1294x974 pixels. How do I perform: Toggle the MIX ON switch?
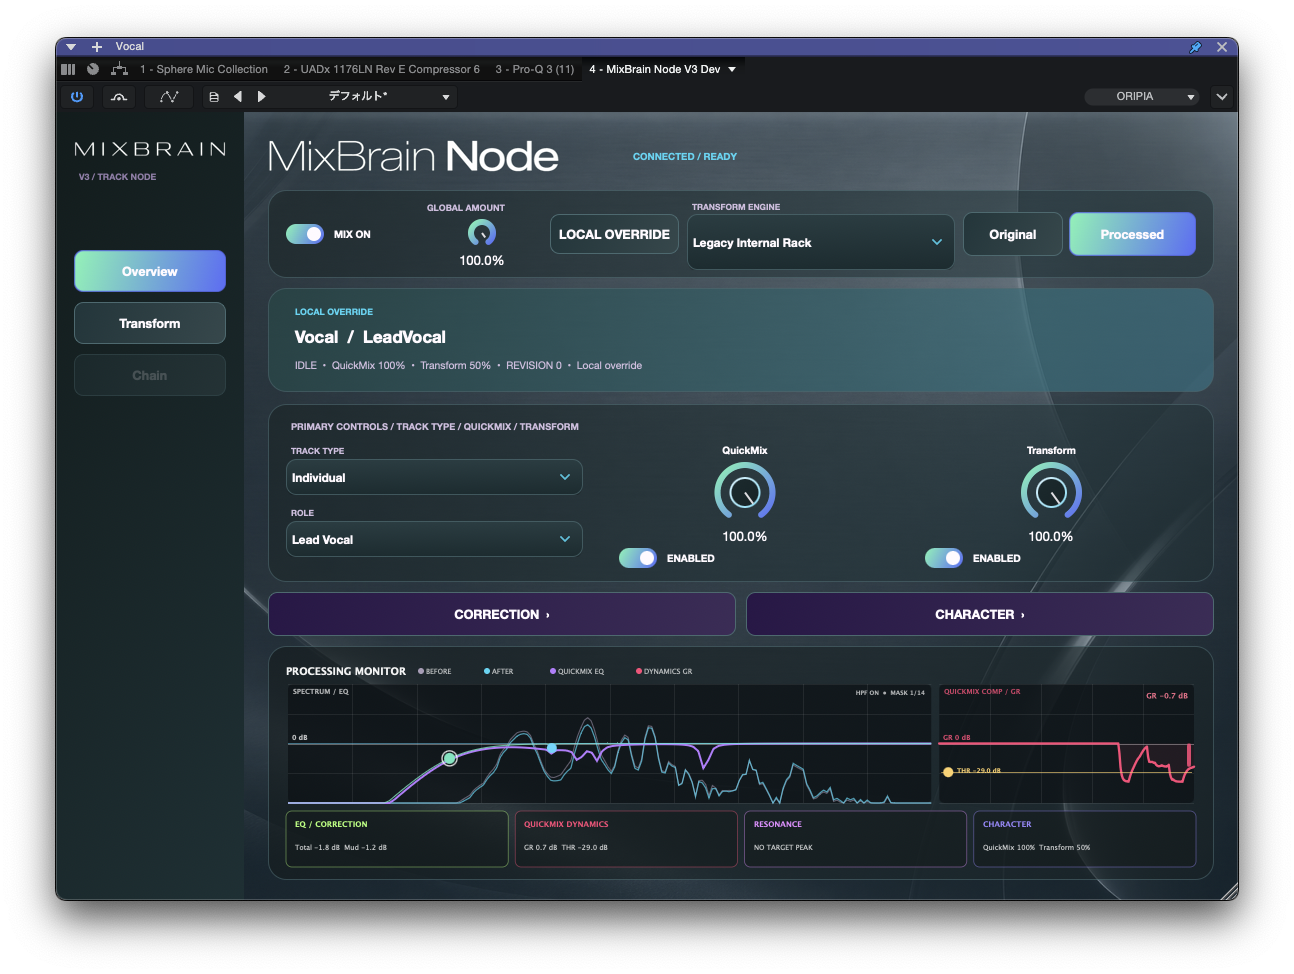pyautogui.click(x=305, y=234)
